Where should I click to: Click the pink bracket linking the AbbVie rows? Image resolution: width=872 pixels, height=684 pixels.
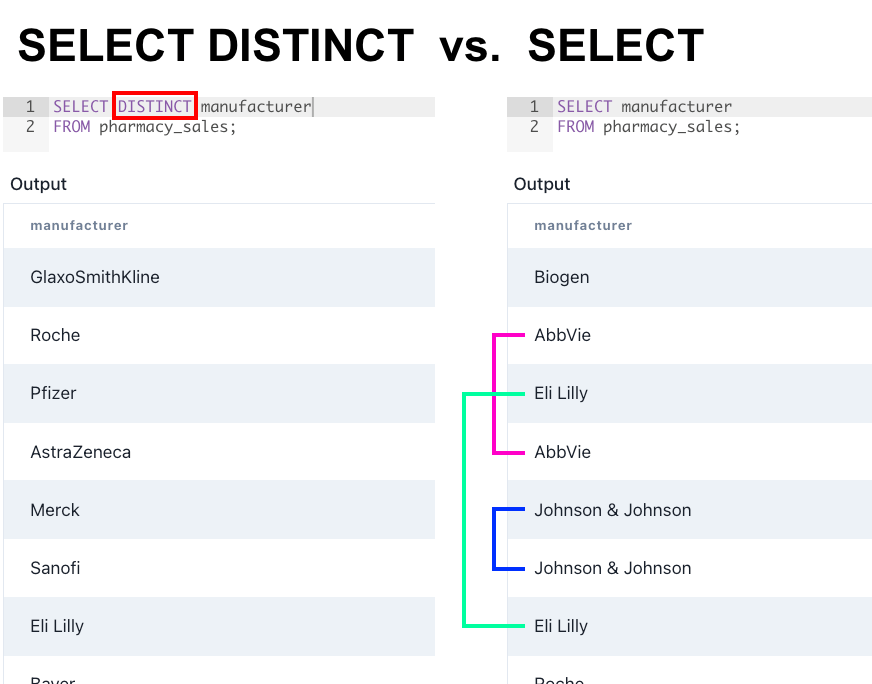(x=494, y=394)
